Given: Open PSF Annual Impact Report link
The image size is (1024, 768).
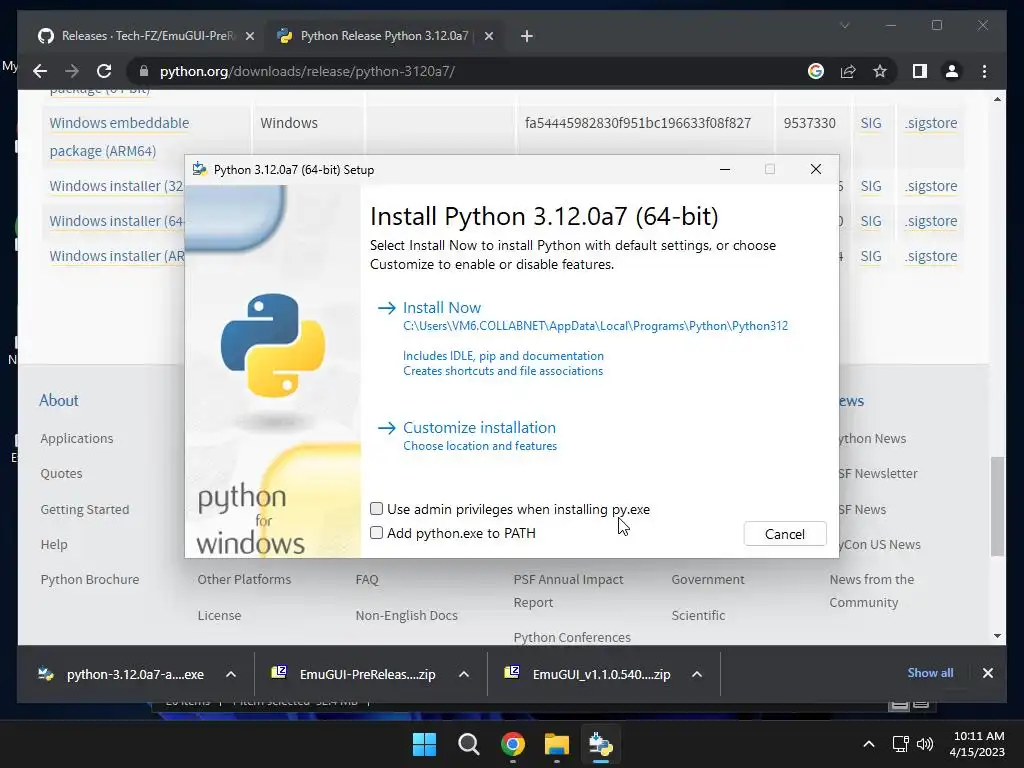Looking at the screenshot, I should [x=568, y=591].
